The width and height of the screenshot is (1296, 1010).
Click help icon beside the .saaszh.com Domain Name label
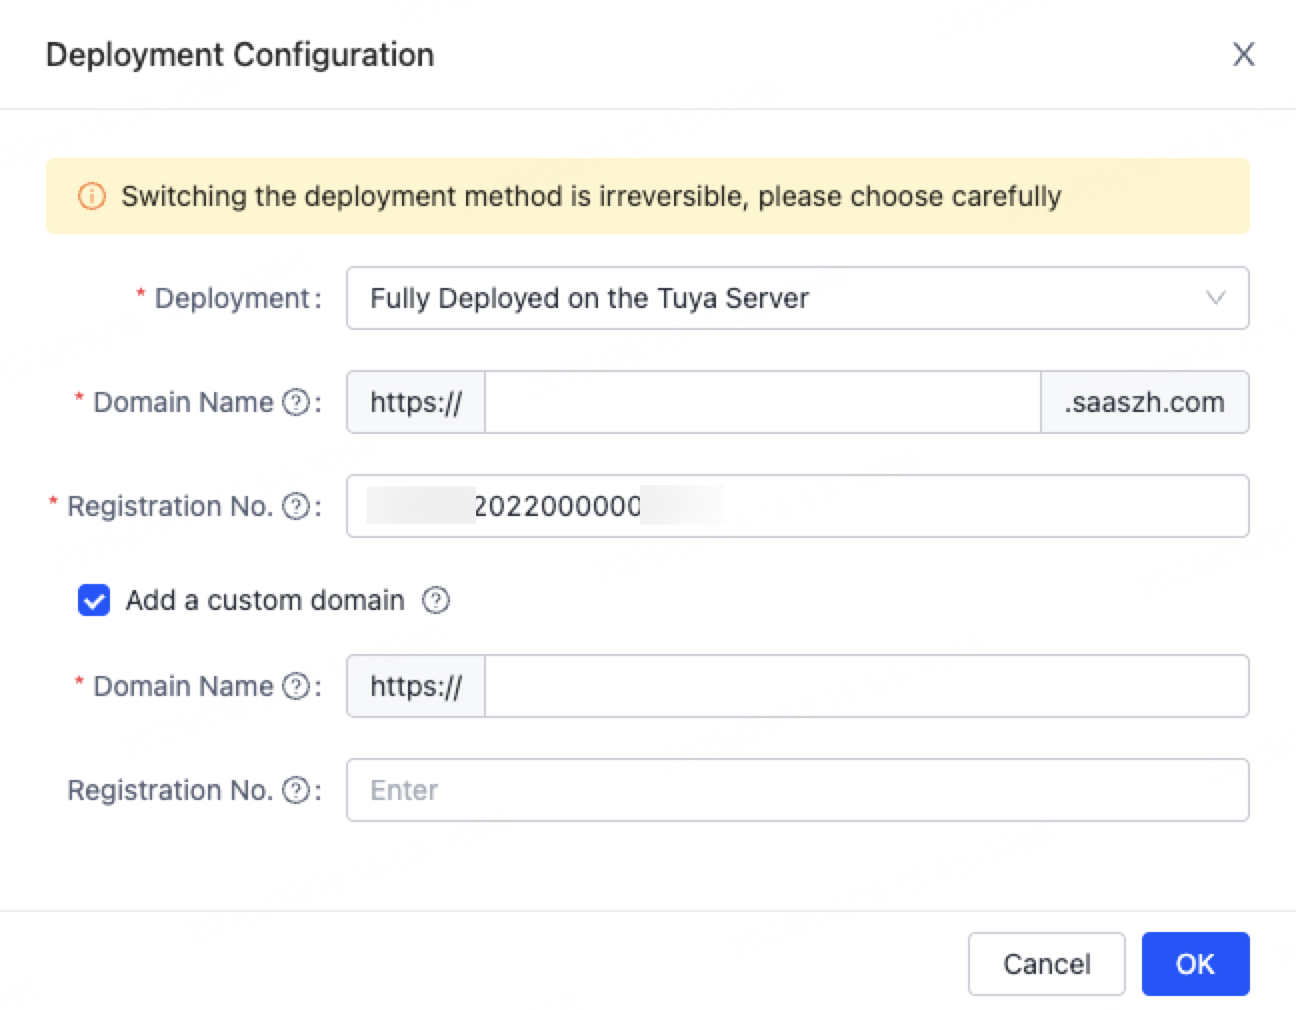tap(296, 402)
